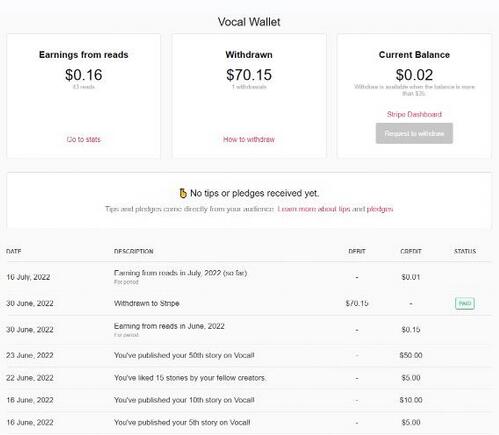Select the liked 15 stories transaction

tap(249, 378)
